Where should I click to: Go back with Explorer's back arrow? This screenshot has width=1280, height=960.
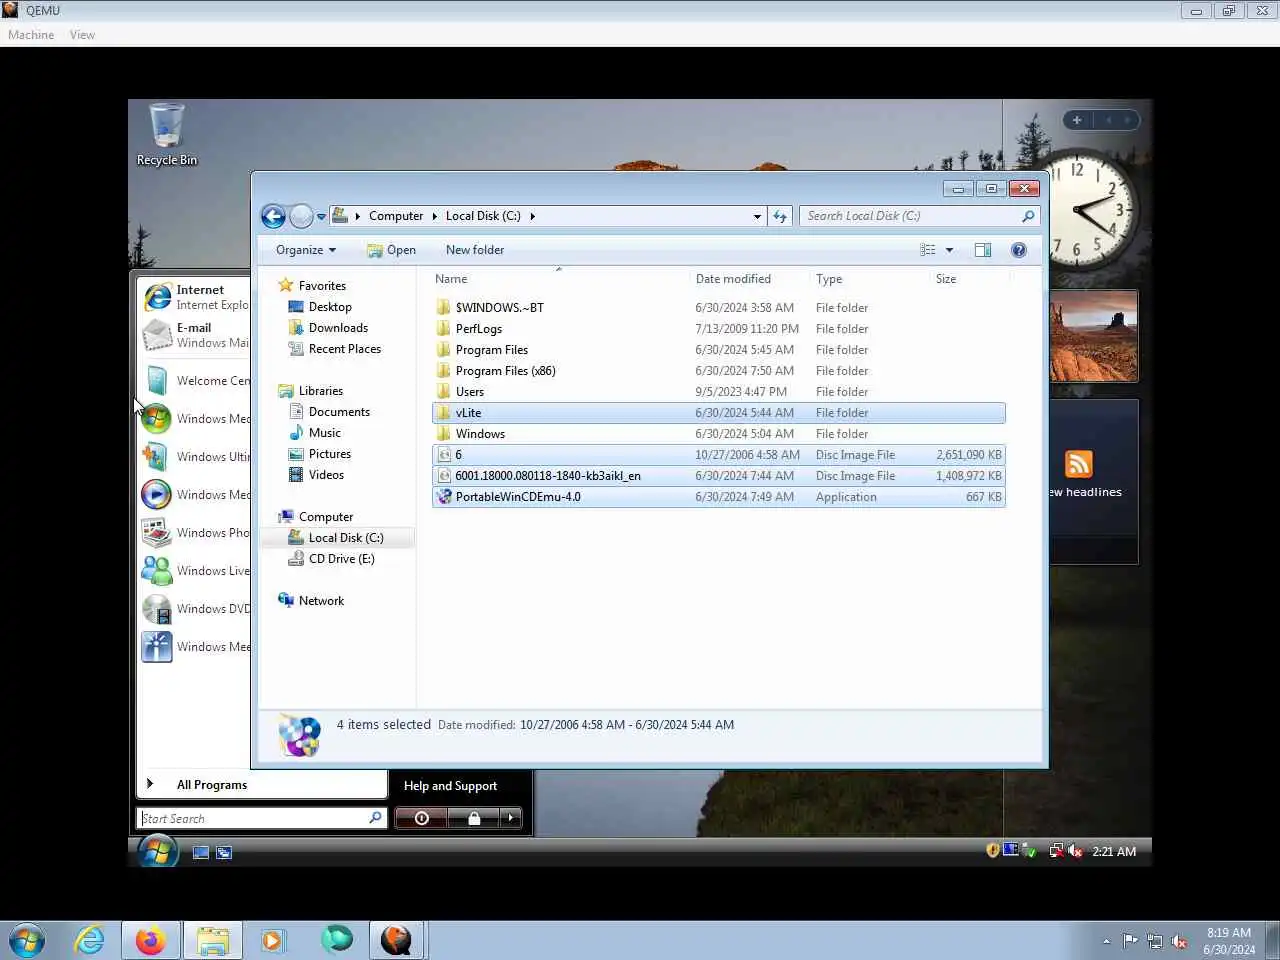coord(273,216)
